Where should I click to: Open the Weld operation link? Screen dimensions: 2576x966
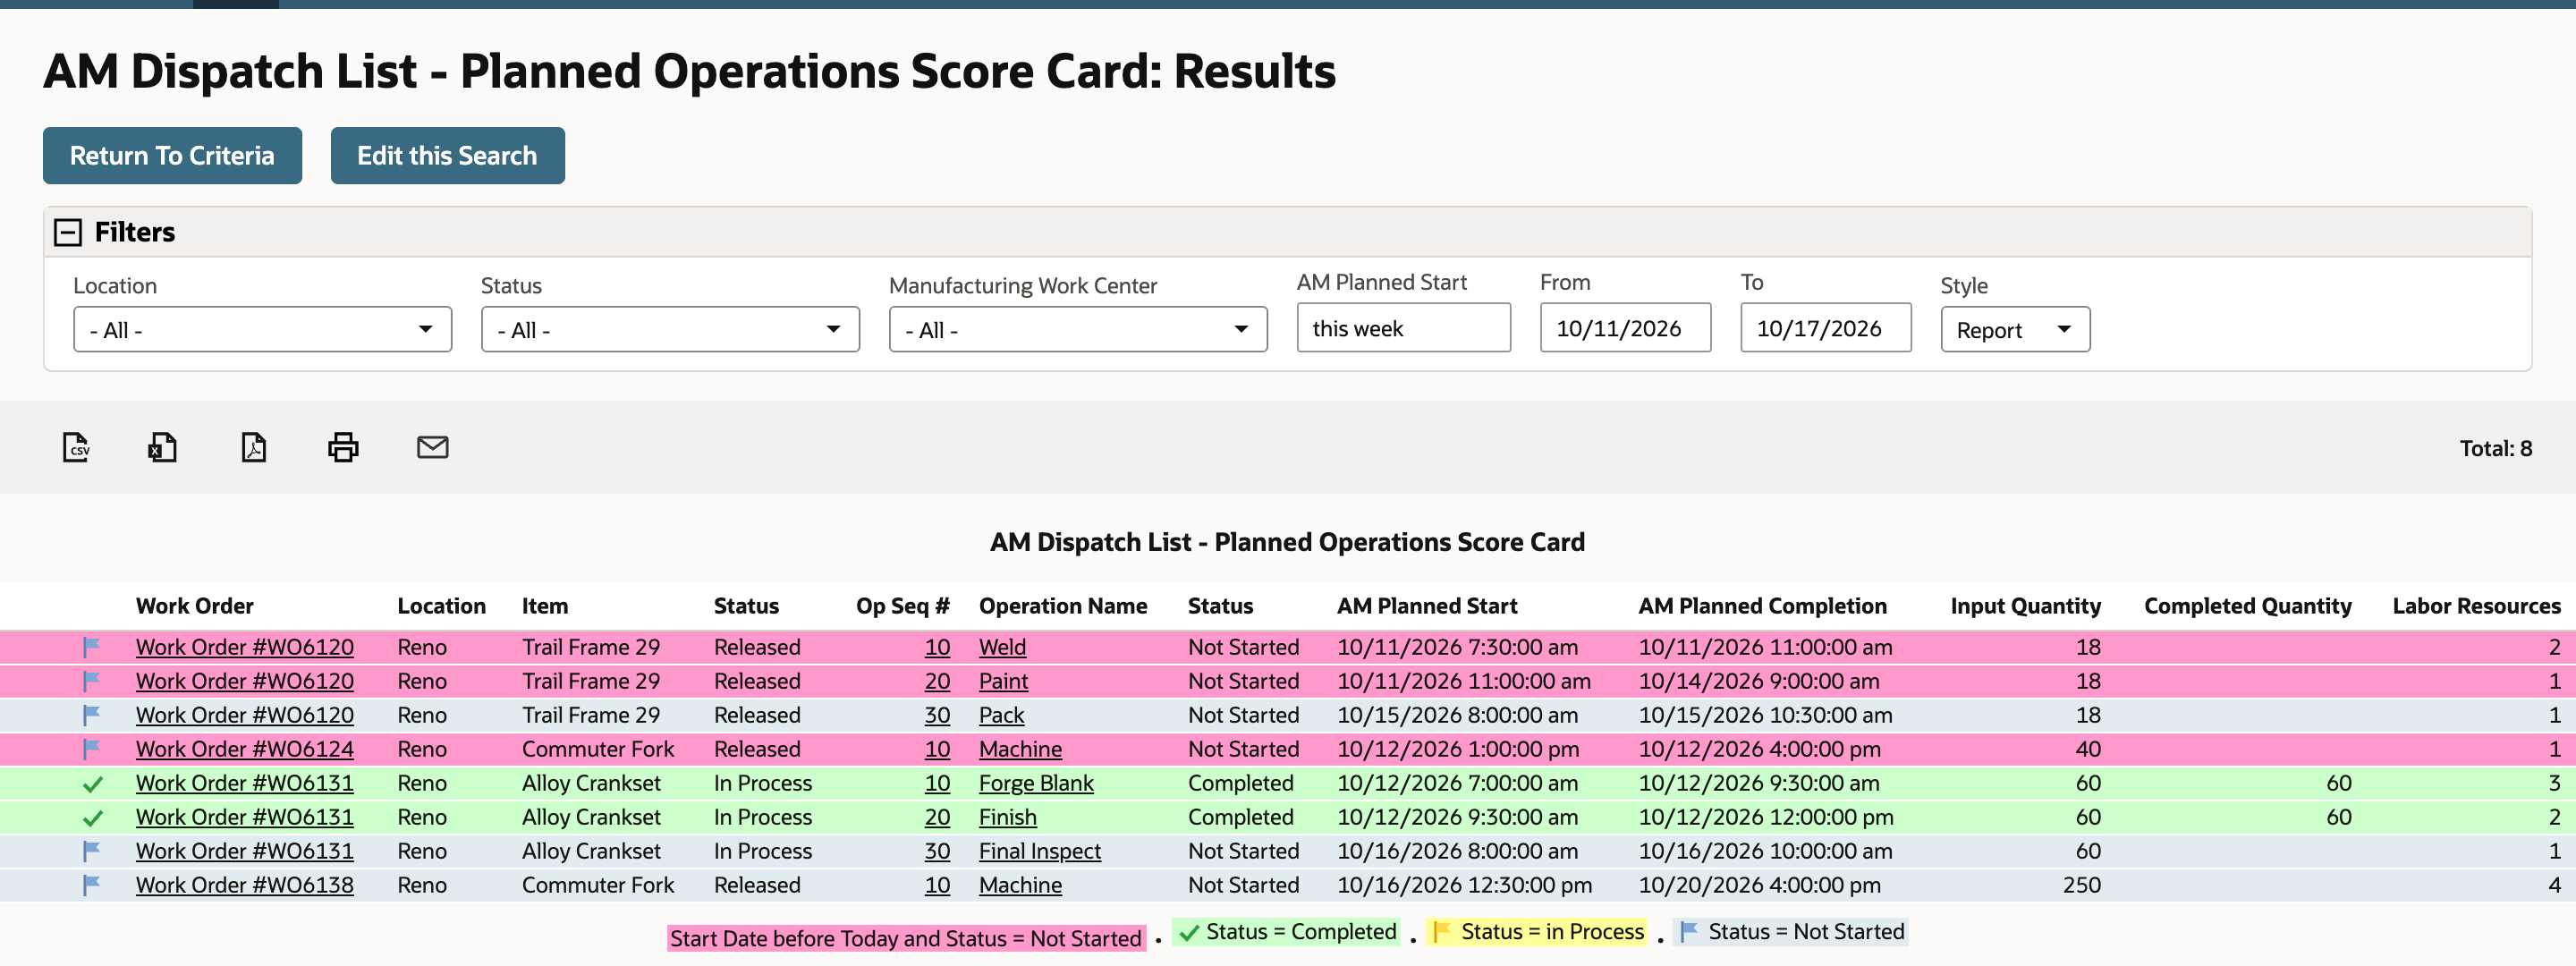(x=1002, y=647)
